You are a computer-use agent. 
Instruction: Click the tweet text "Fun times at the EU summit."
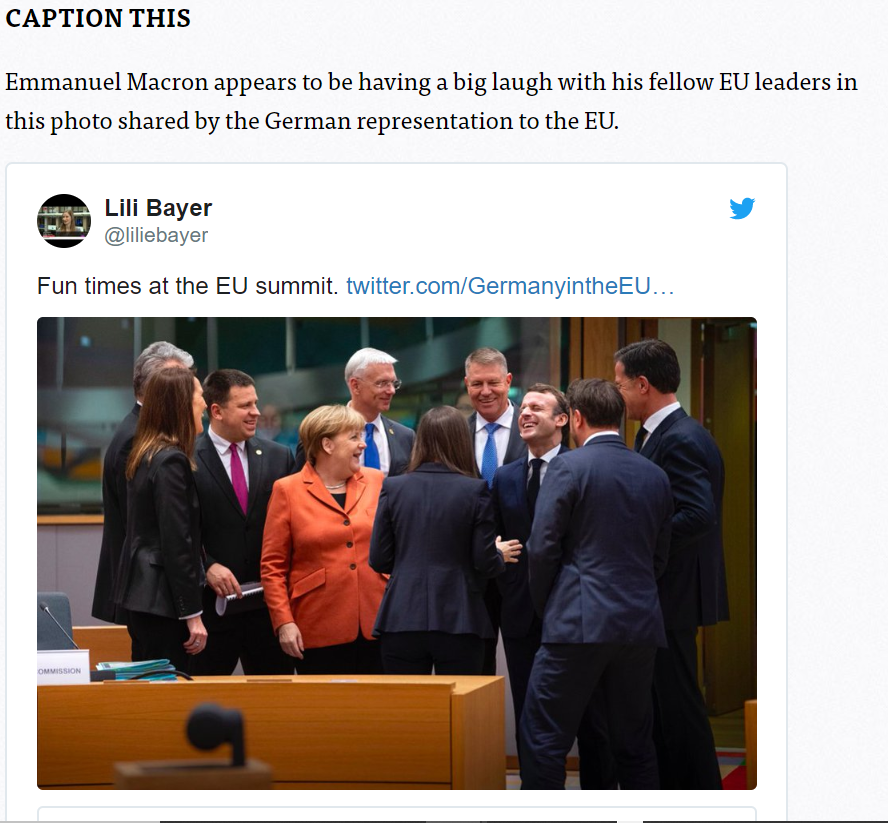pos(187,286)
